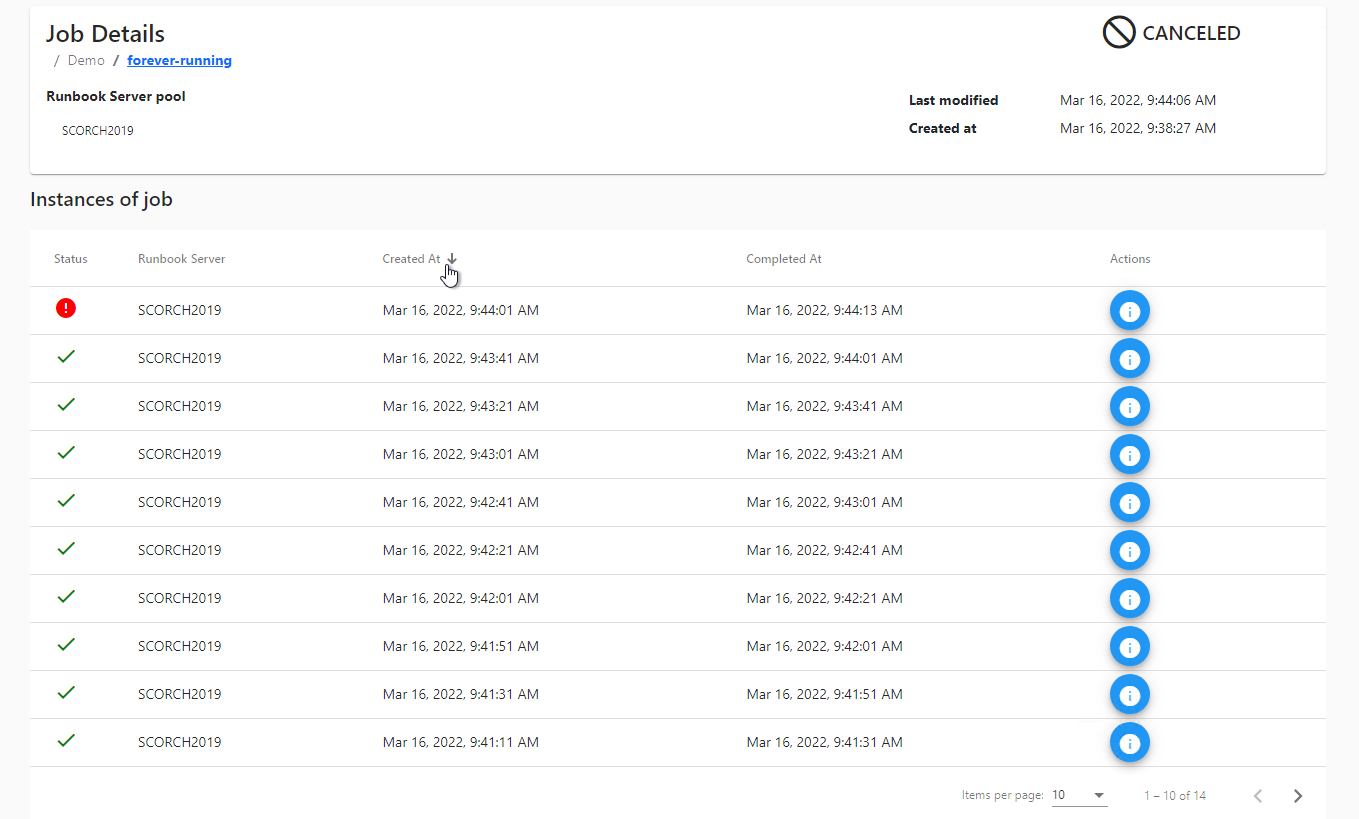
Task: Click the CANCELED status icon
Action: (1118, 32)
